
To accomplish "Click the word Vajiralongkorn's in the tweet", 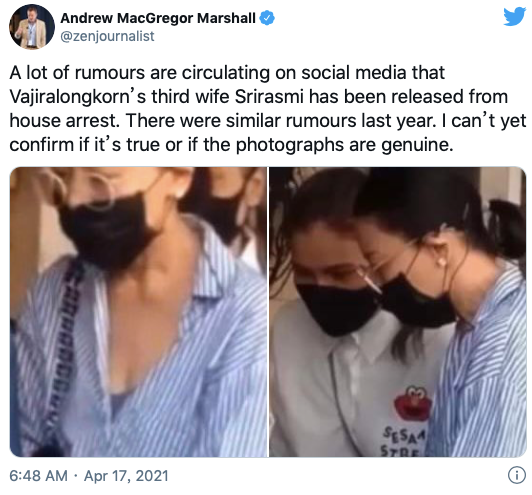I will click(x=78, y=97).
